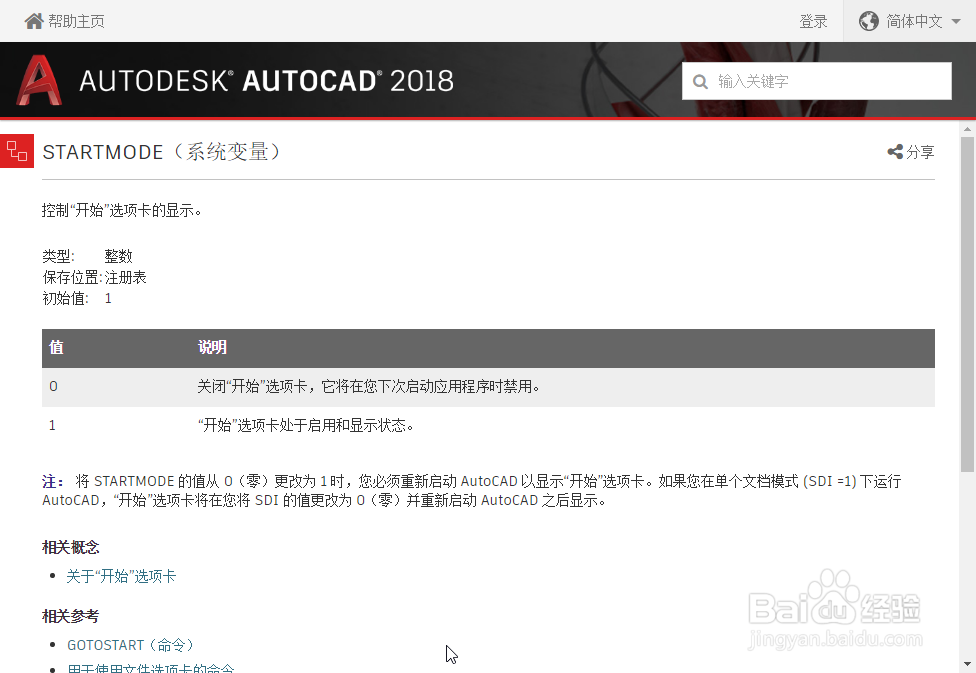The image size is (976, 673).
Task: Click the 整数 type value
Action: (118, 256)
